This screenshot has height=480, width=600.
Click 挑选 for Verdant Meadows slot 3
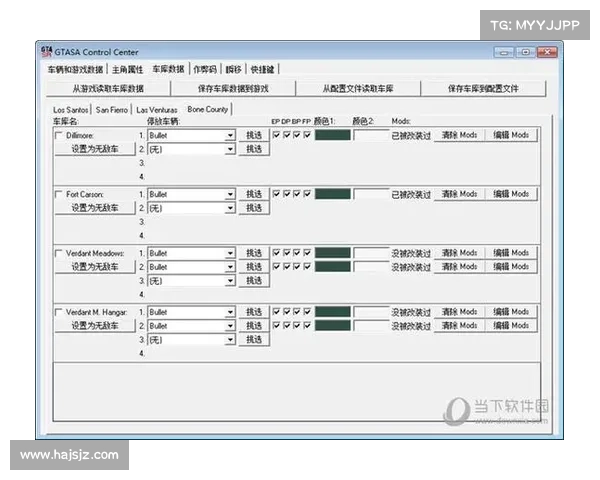[254, 281]
